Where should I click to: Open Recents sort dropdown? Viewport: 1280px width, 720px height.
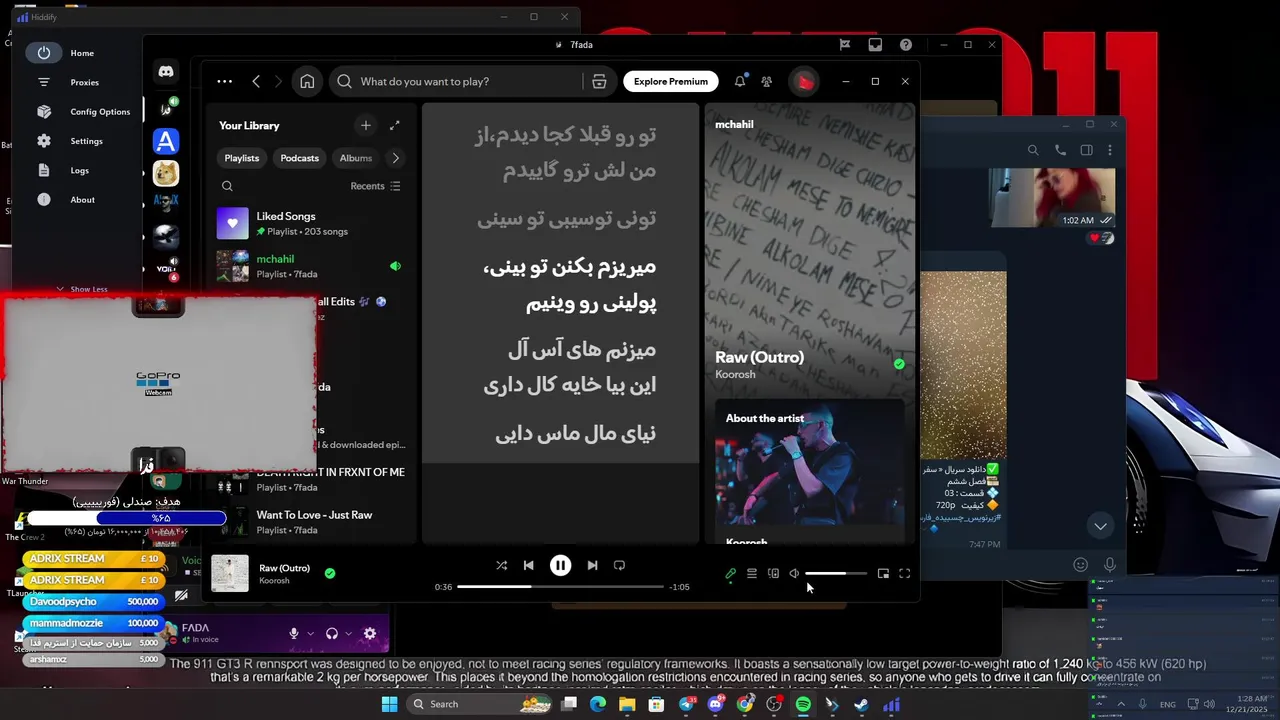(375, 186)
